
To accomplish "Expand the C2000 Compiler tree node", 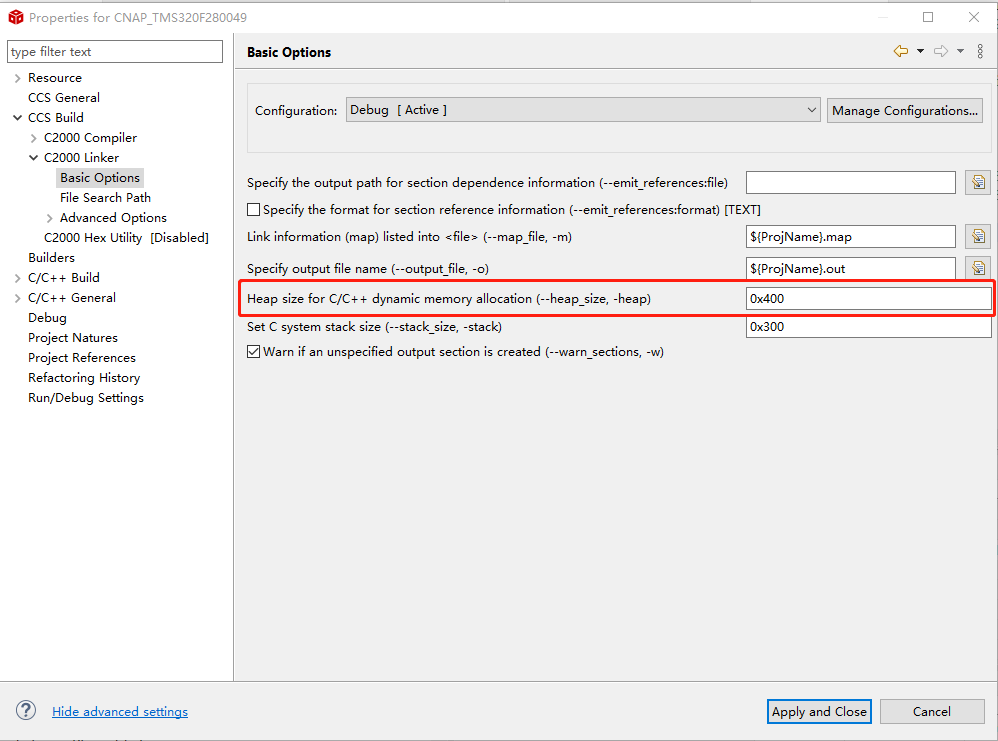I will pyautogui.click(x=34, y=138).
